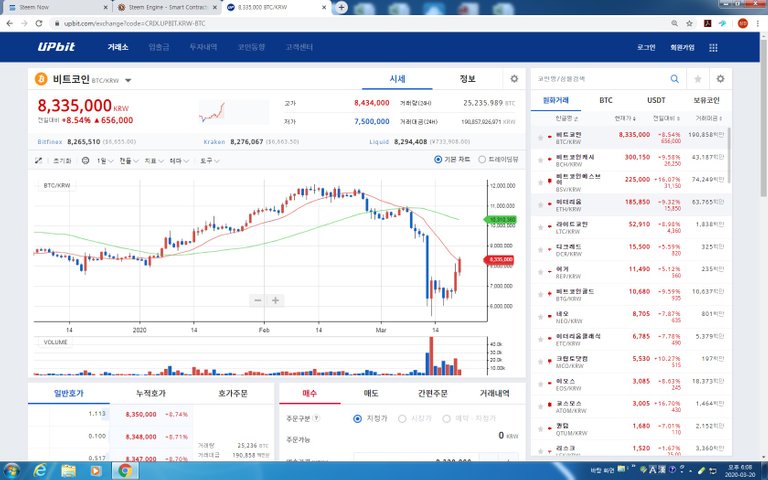Click 회원가입 sign-up link in header
Viewport: 768px width, 480px height.
[682, 47]
